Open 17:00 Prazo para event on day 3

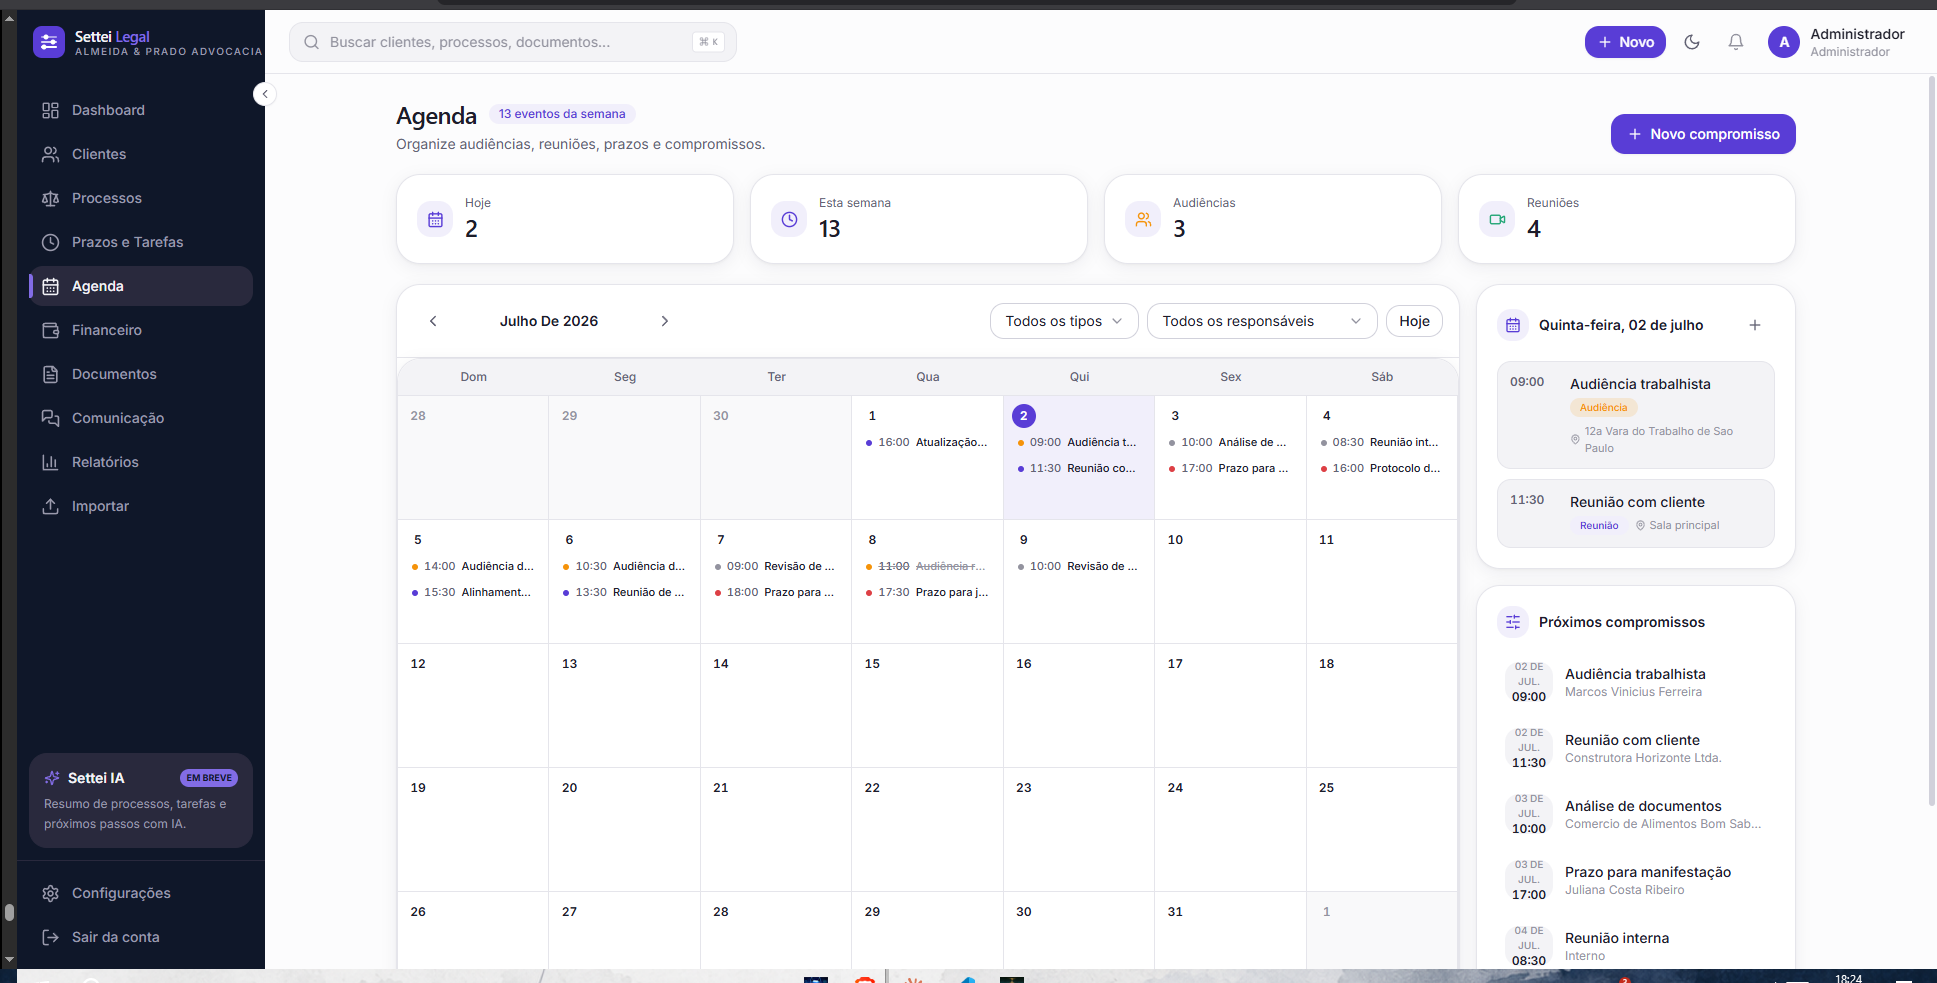pyautogui.click(x=1230, y=468)
